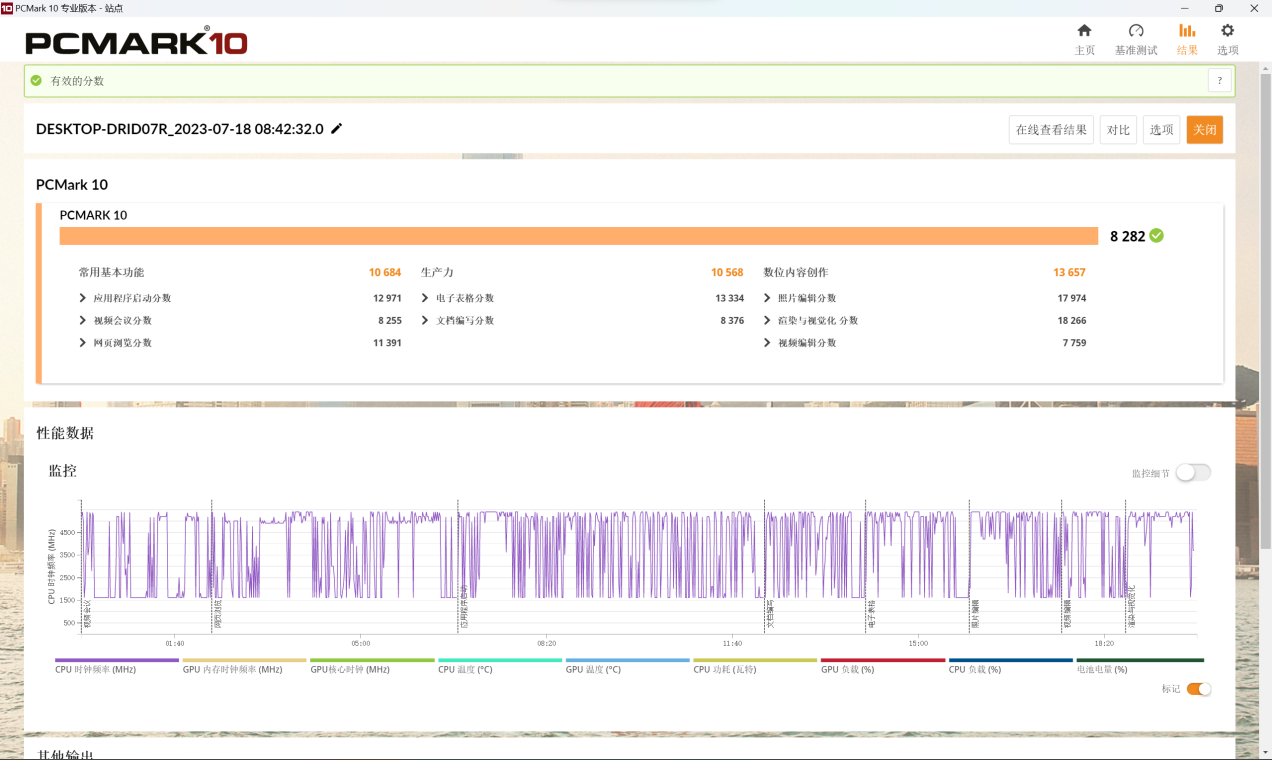Expand 照片编辑分数 score row
The width and height of the screenshot is (1272, 760).
pos(768,298)
